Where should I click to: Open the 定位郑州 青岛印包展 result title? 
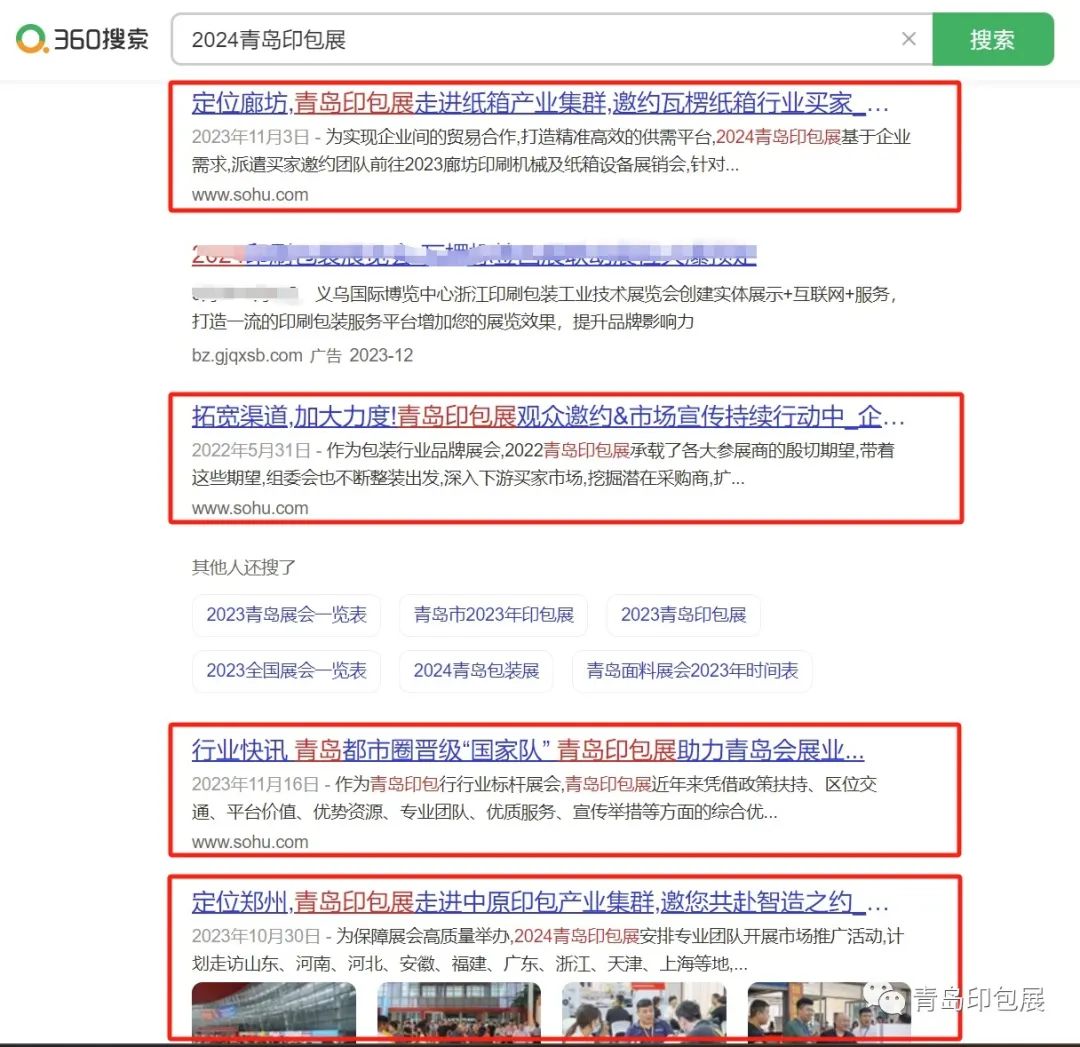540,902
